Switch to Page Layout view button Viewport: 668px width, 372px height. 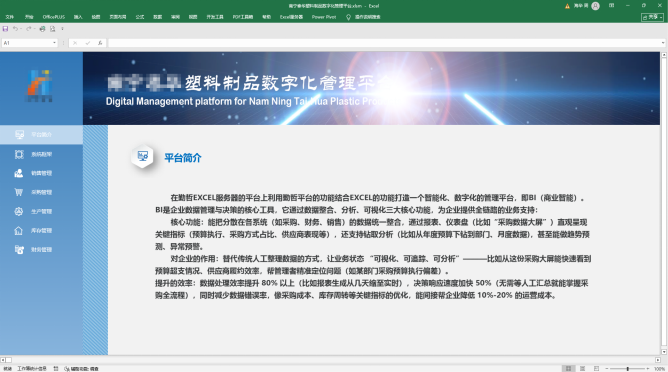point(582,369)
